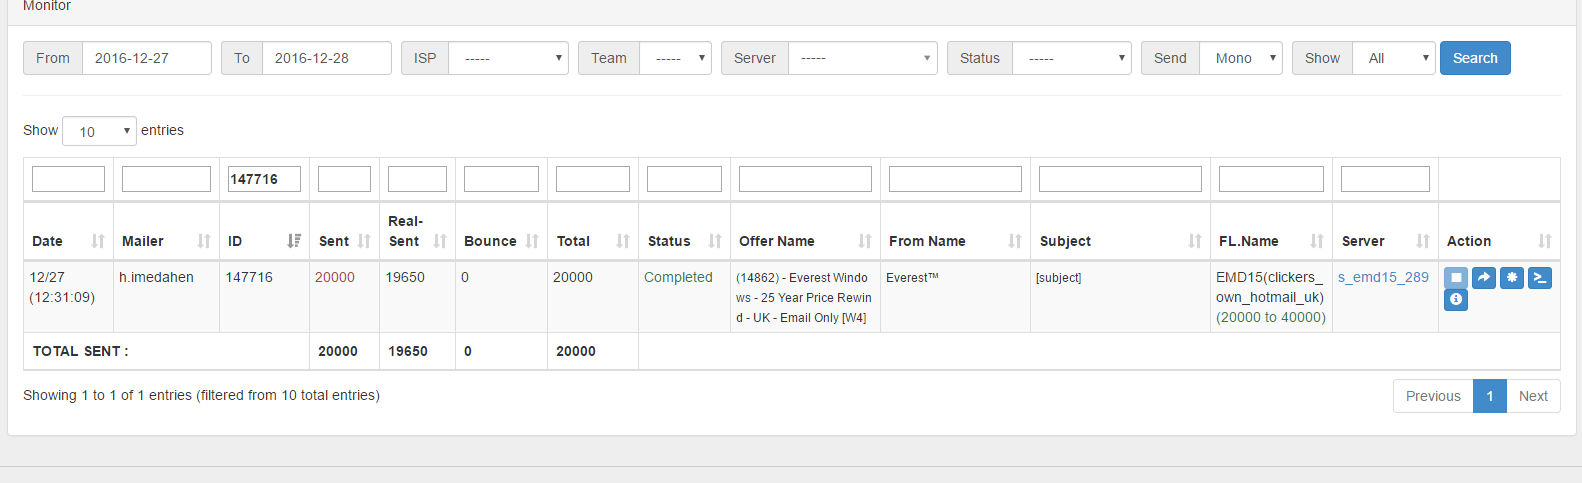
Task: Open the Send dropdown set to Mono
Action: click(1240, 58)
